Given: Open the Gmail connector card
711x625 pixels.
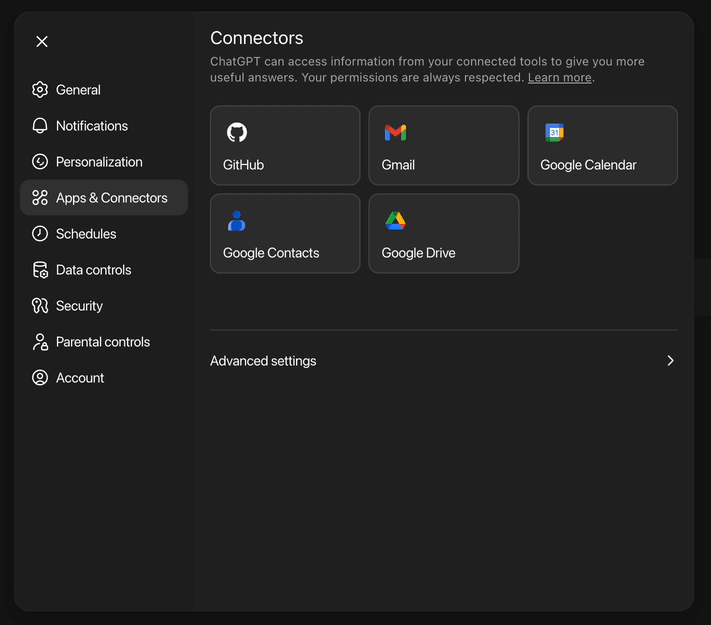Looking at the screenshot, I should tap(443, 146).
